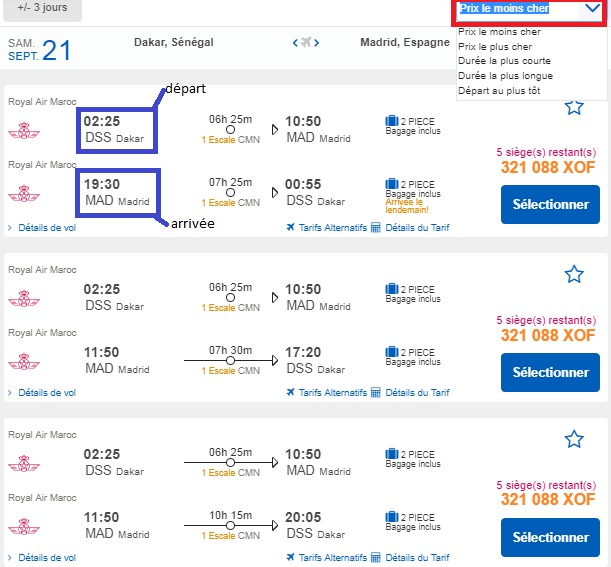Click Sélectionner for the third flight
Image resolution: width=611 pixels, height=567 pixels.
[550, 537]
